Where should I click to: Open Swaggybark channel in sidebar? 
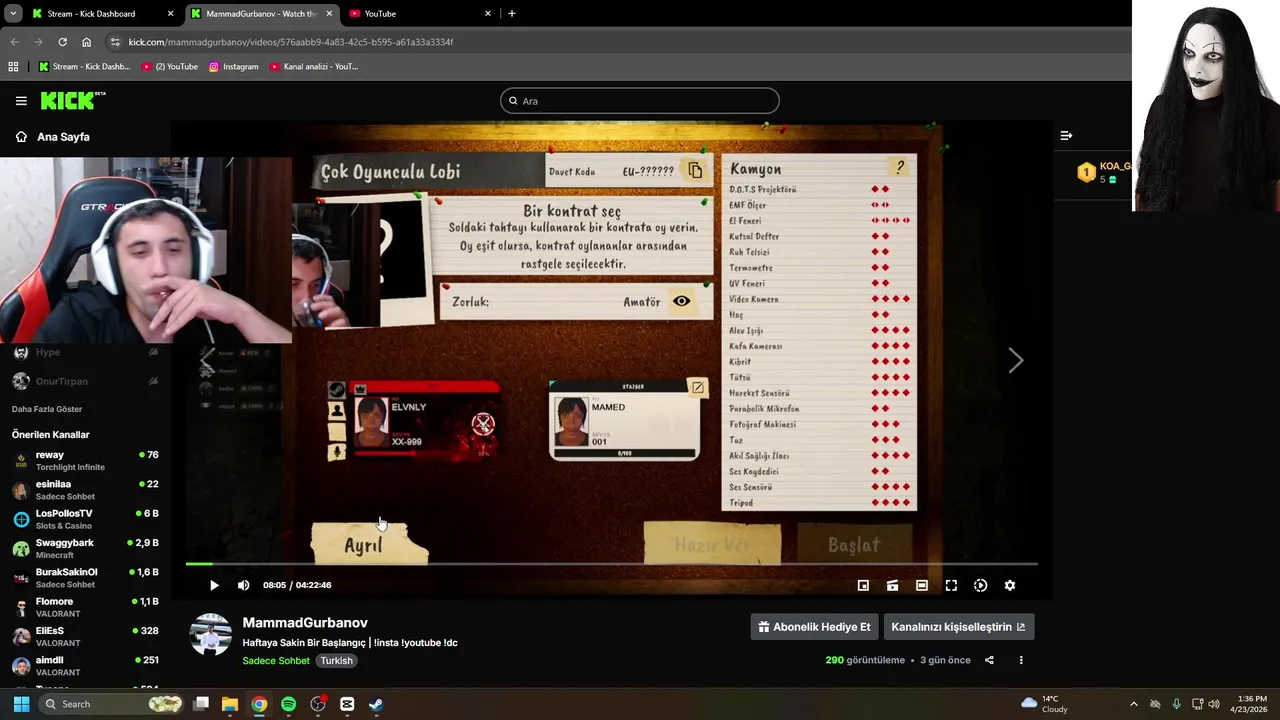[x=85, y=548]
